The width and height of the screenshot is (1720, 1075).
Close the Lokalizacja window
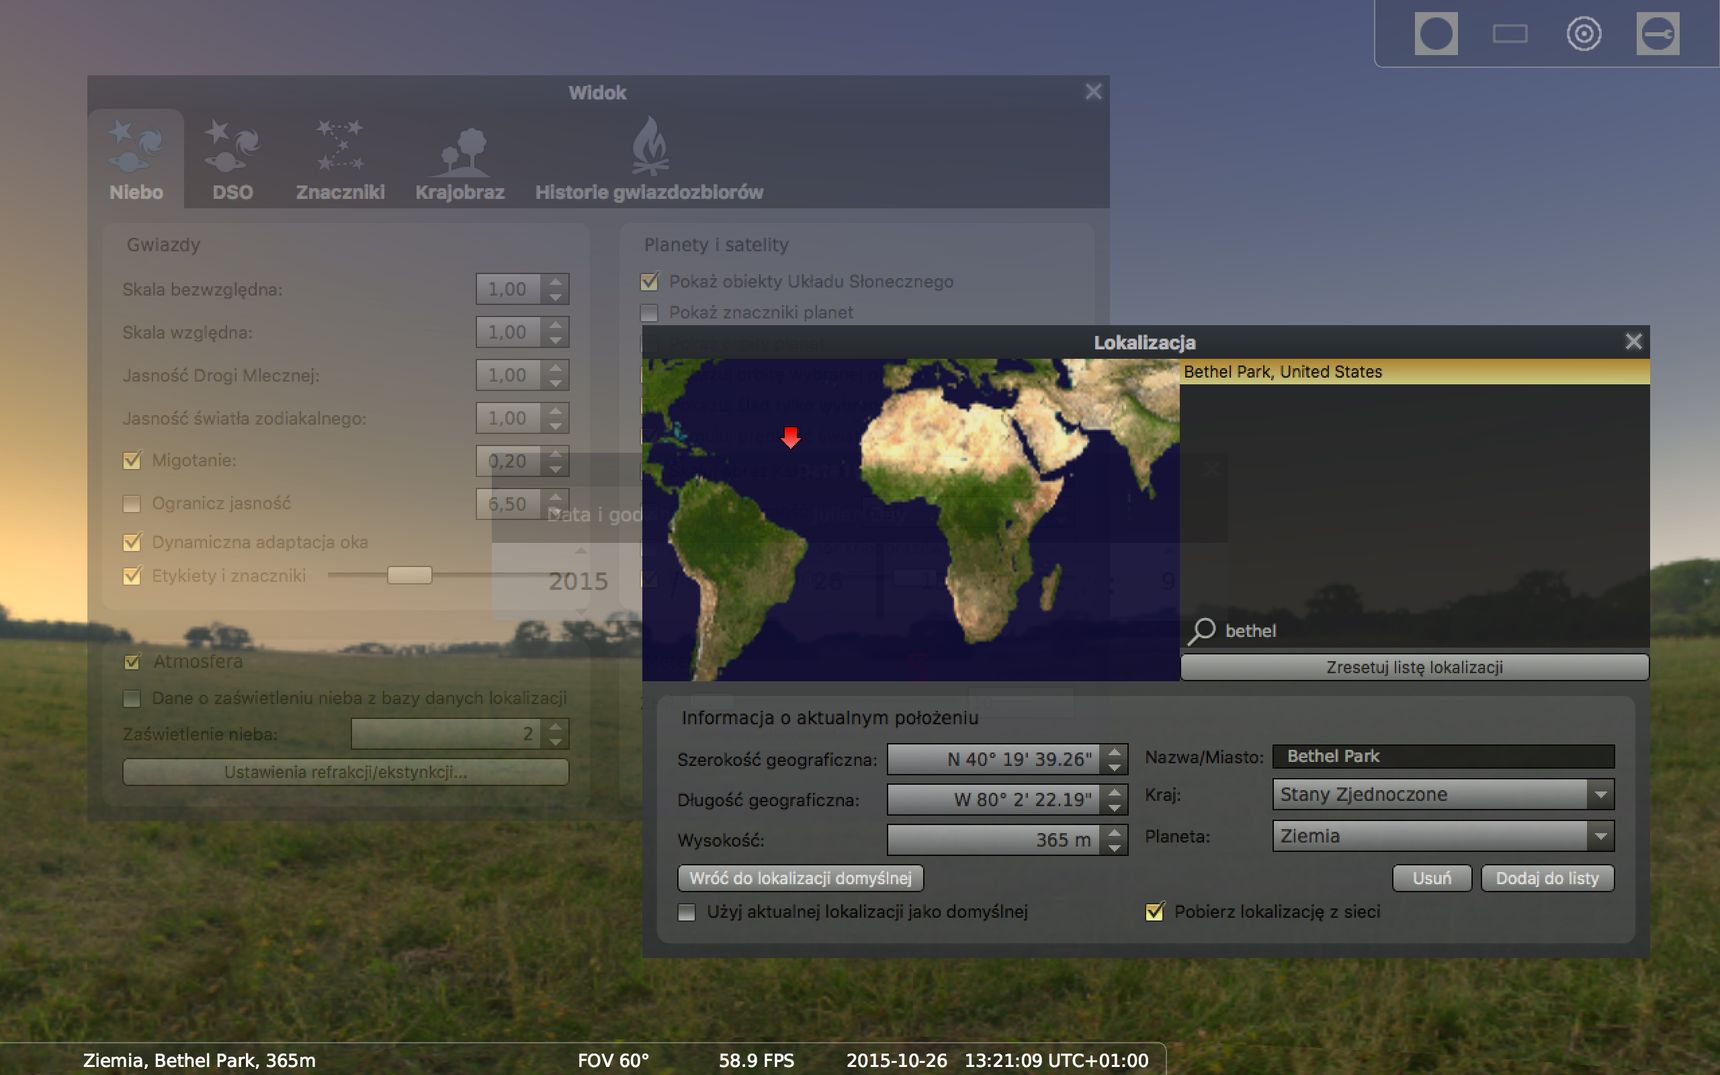click(1633, 342)
